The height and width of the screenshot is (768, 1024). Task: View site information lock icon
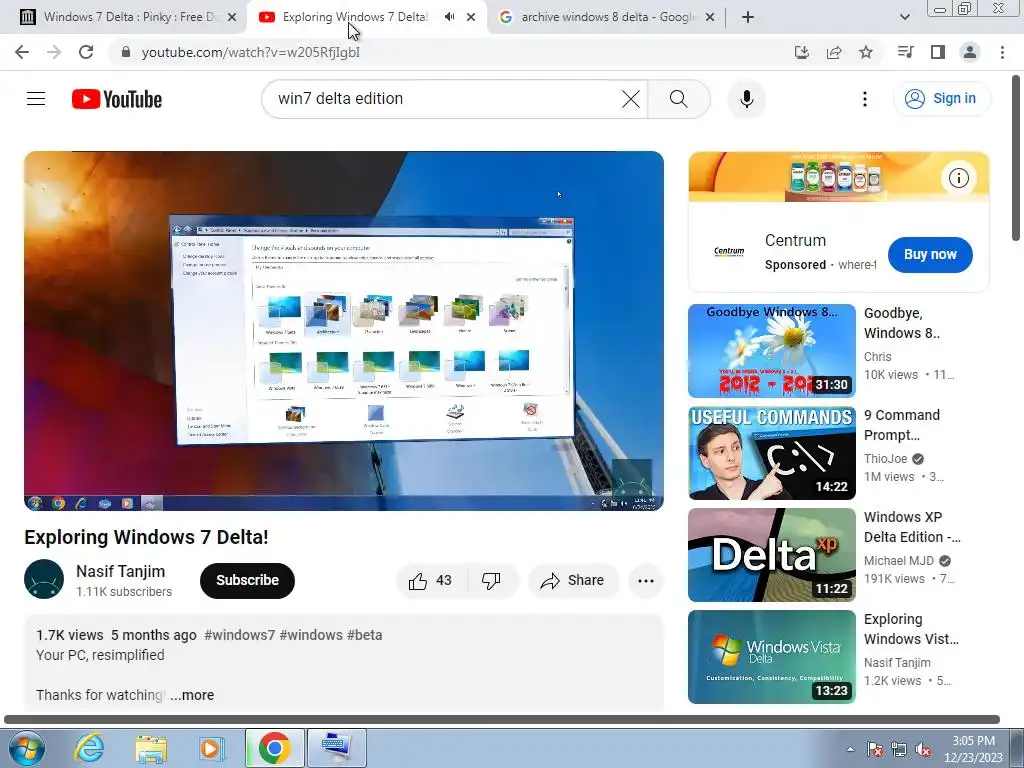(126, 52)
